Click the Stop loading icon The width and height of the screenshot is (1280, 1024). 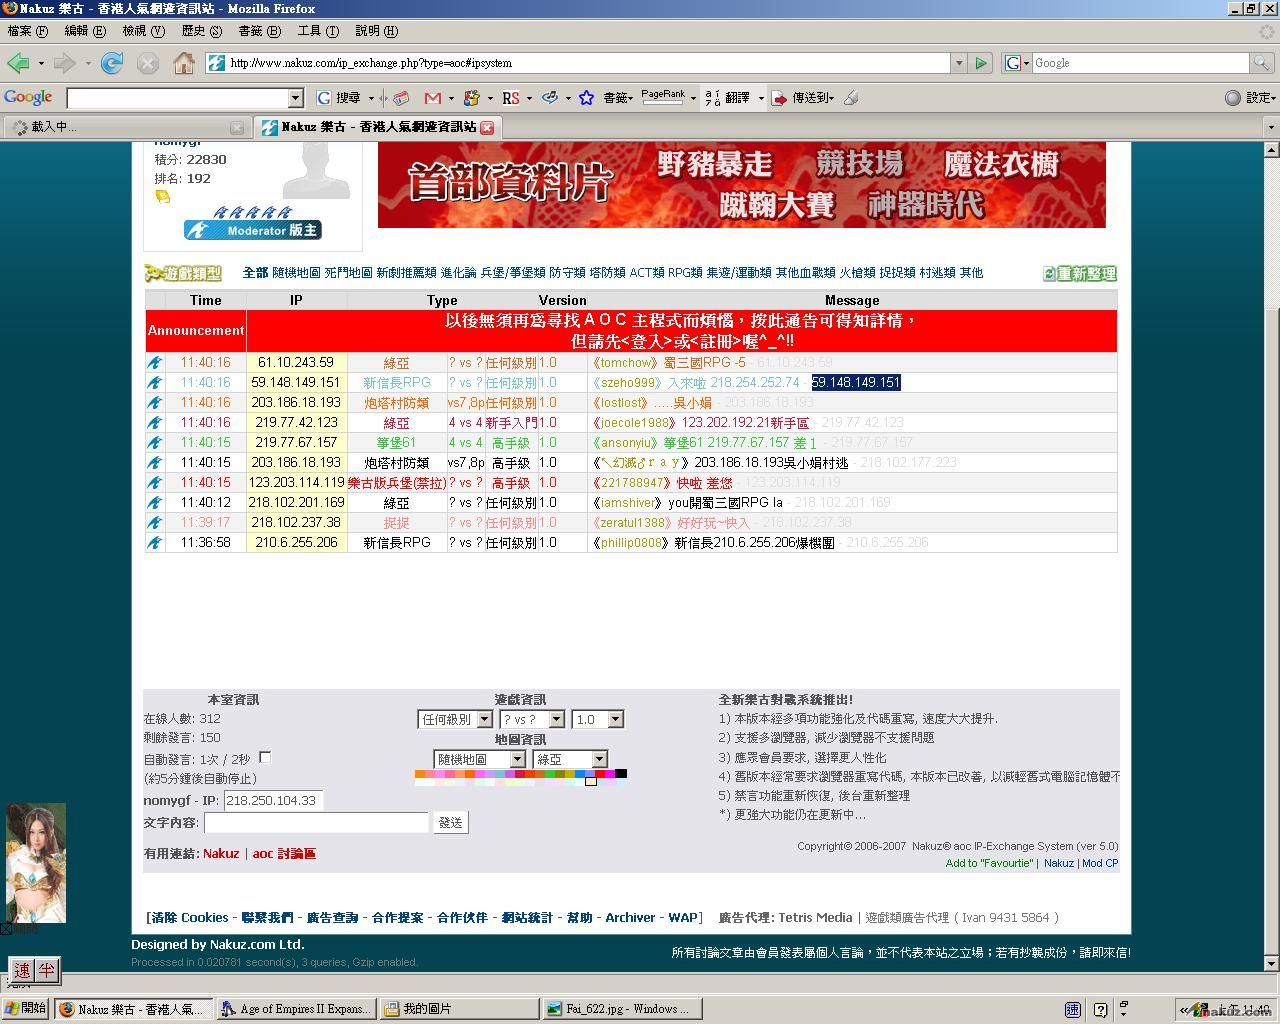tap(148, 63)
